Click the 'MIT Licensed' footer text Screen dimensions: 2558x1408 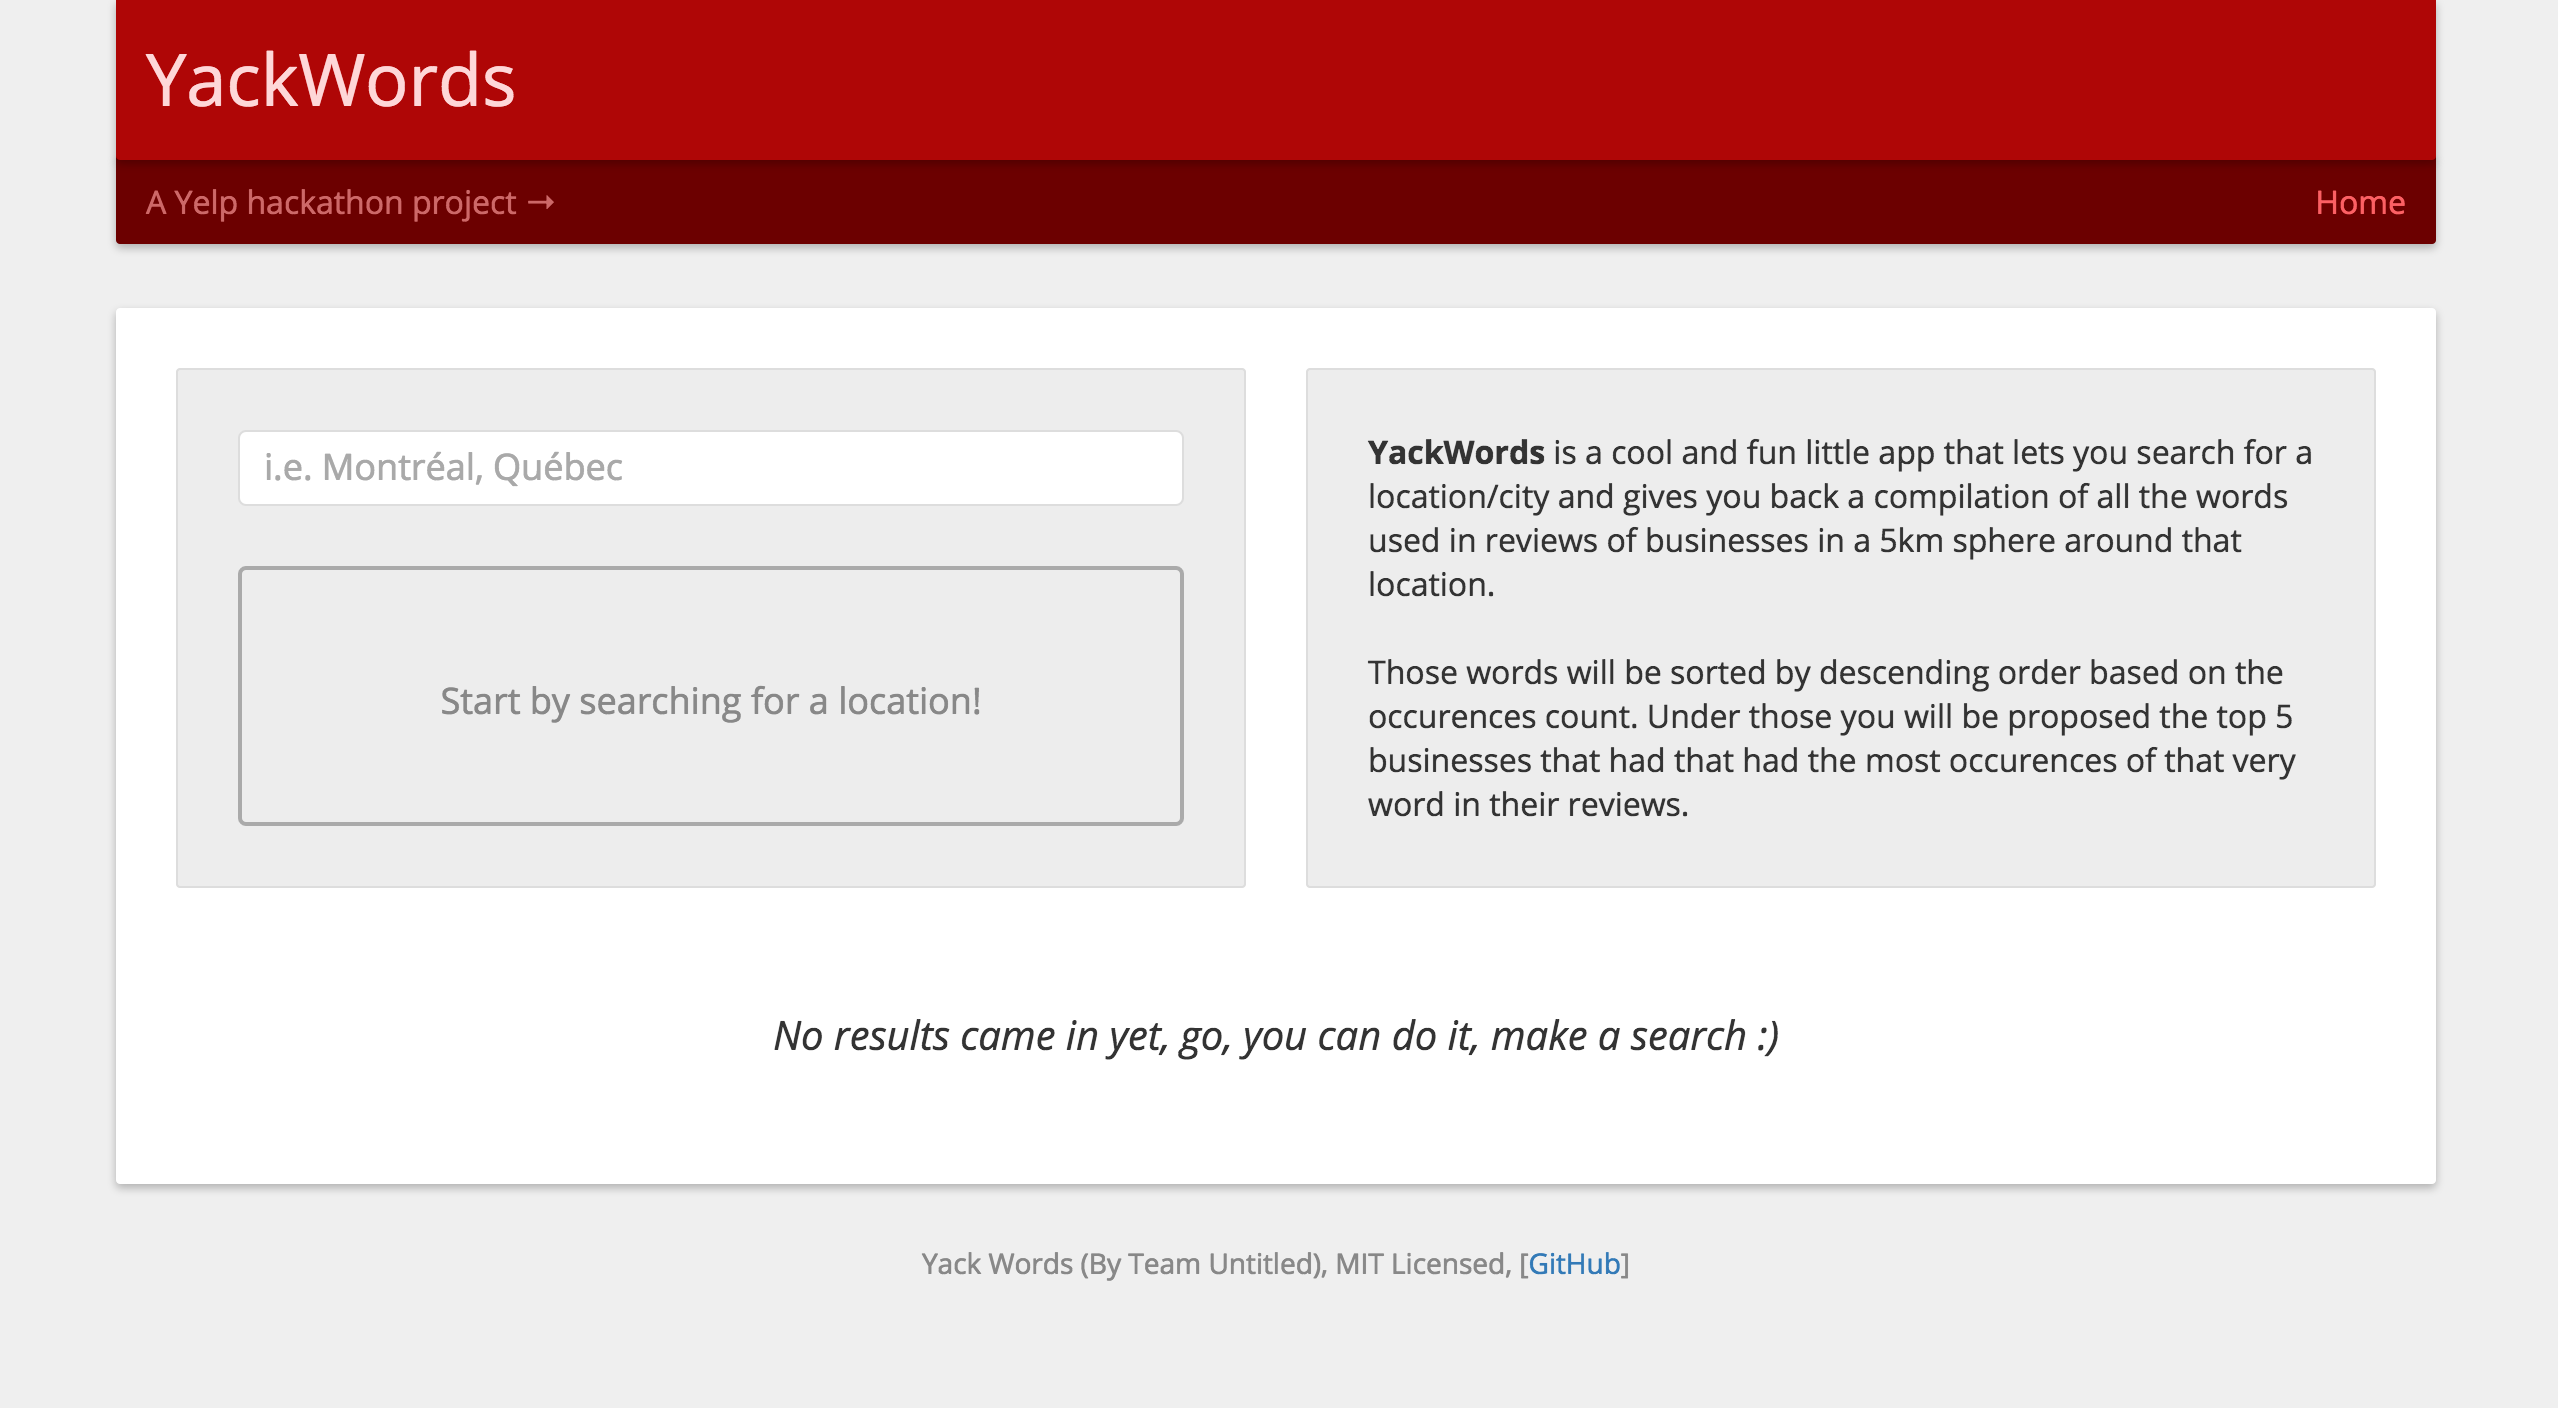pyautogui.click(x=1421, y=1264)
